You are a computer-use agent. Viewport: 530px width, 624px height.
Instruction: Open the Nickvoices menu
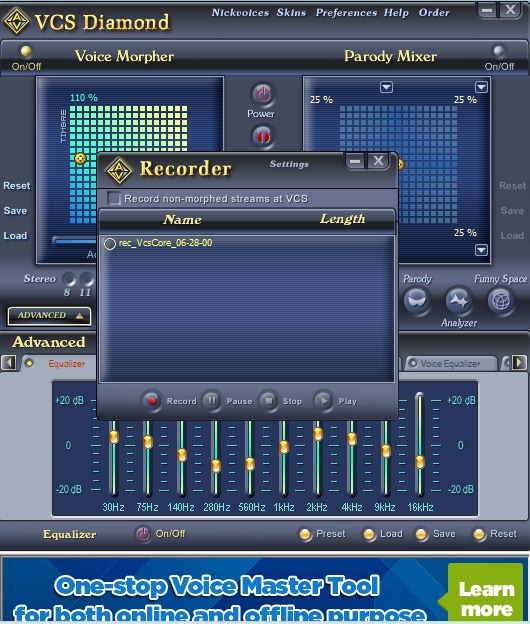pyautogui.click(x=240, y=13)
